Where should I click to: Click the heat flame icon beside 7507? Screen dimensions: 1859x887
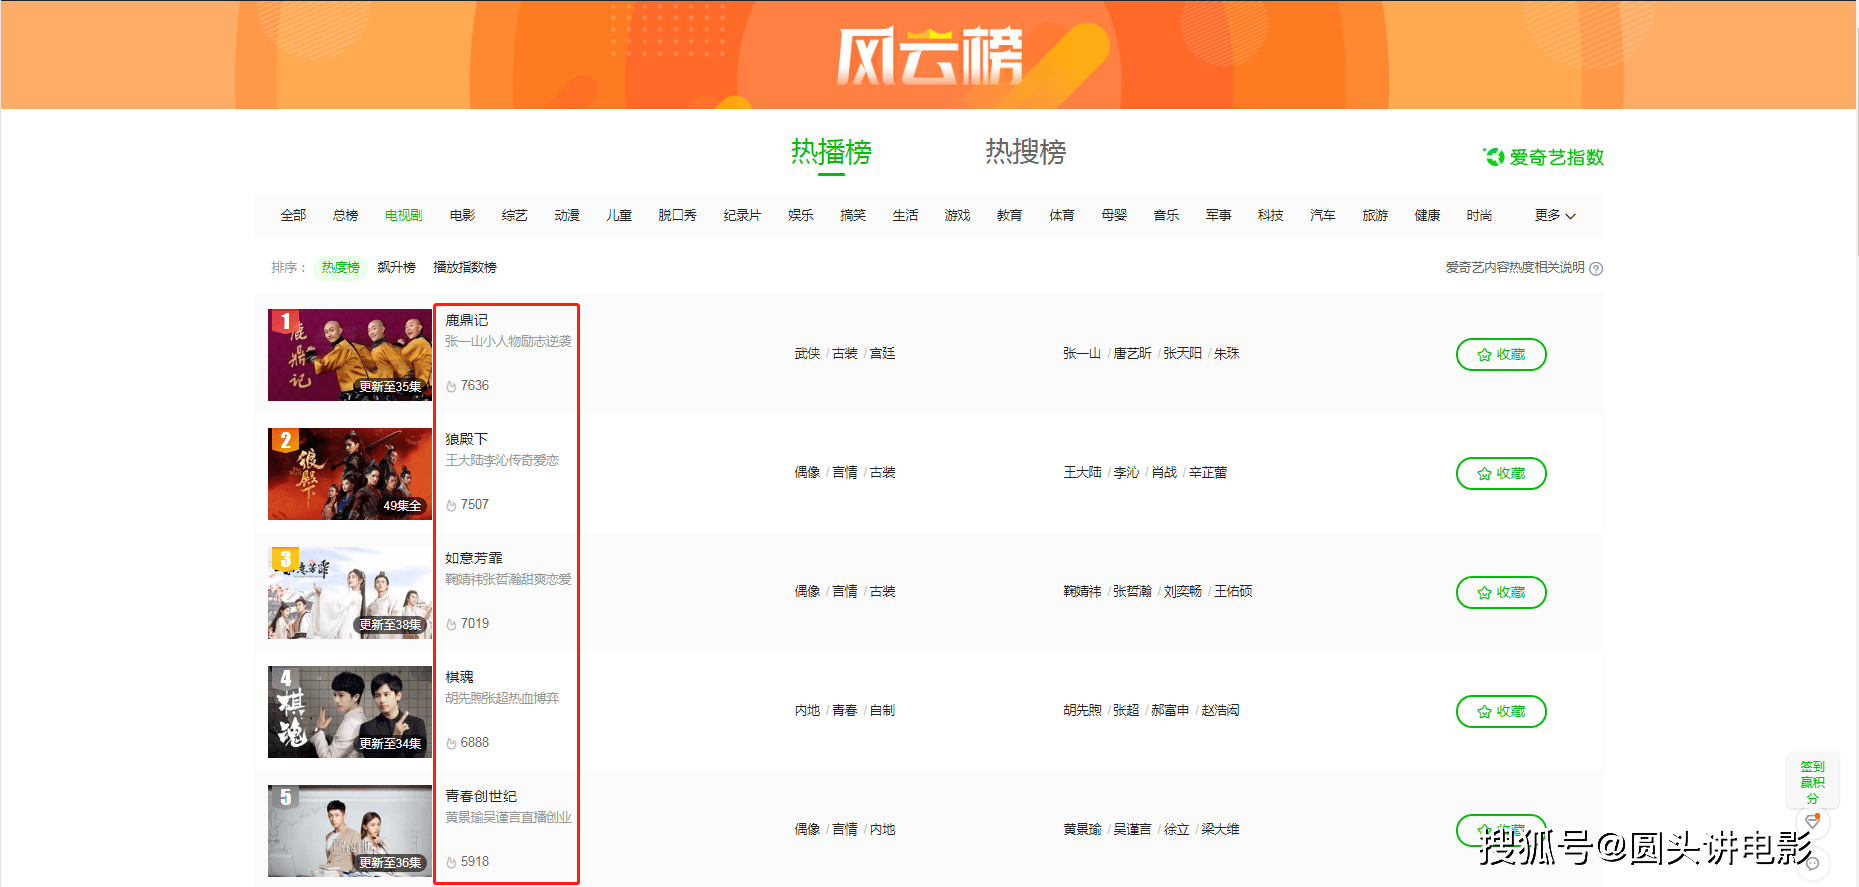(451, 505)
